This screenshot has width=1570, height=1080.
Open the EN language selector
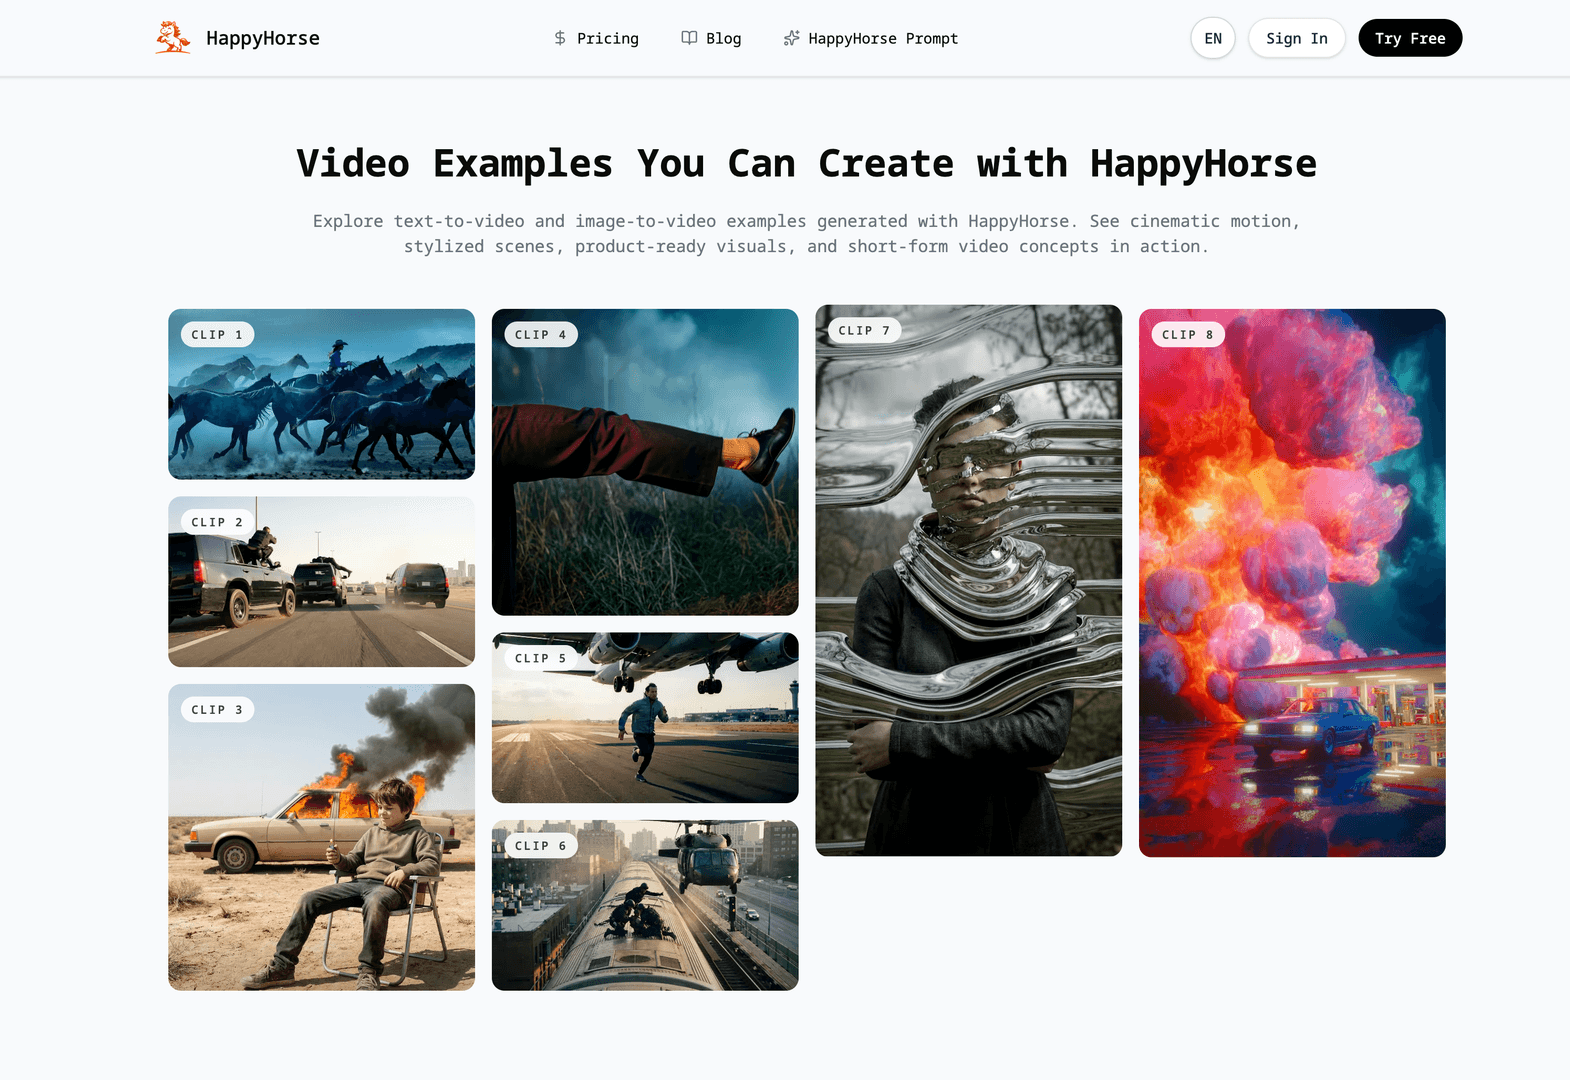pos(1213,38)
